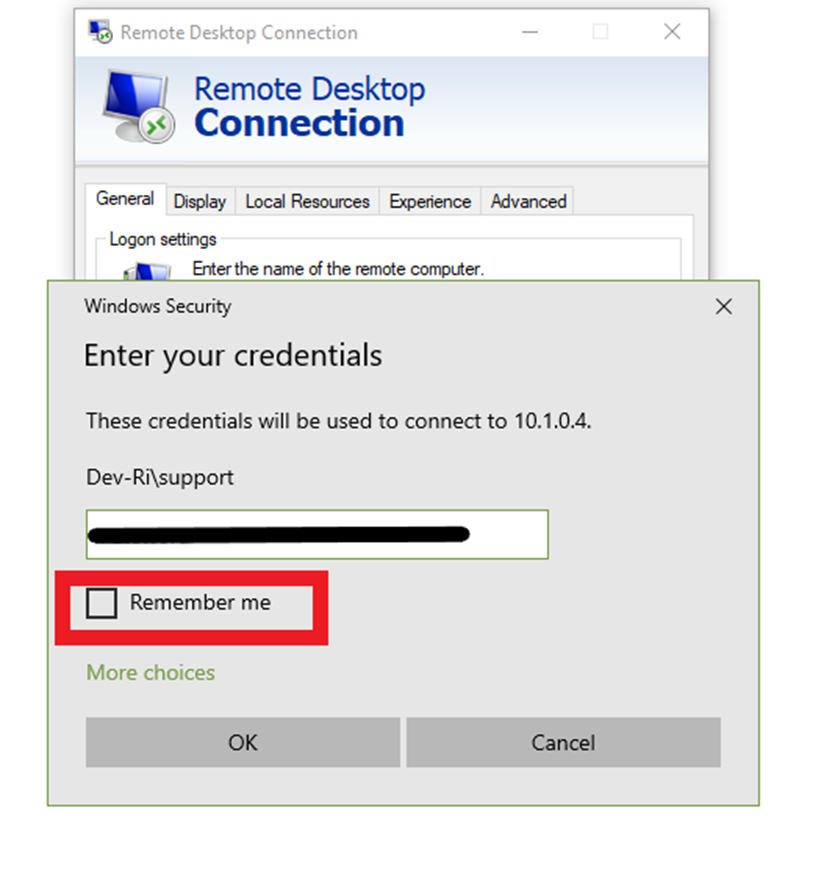824x869 pixels.
Task: Click the text mentioning 10.1.0.4
Action: click(338, 421)
